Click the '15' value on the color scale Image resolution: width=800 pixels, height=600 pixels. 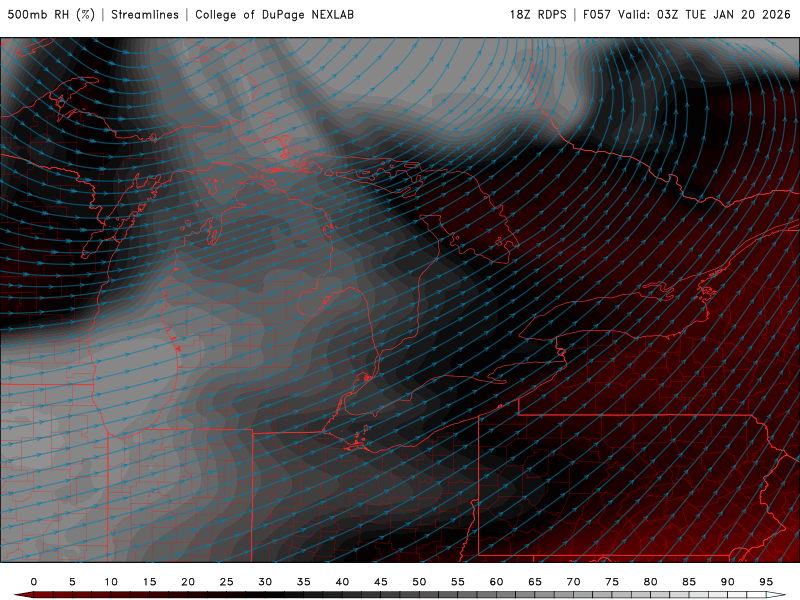[x=149, y=582]
